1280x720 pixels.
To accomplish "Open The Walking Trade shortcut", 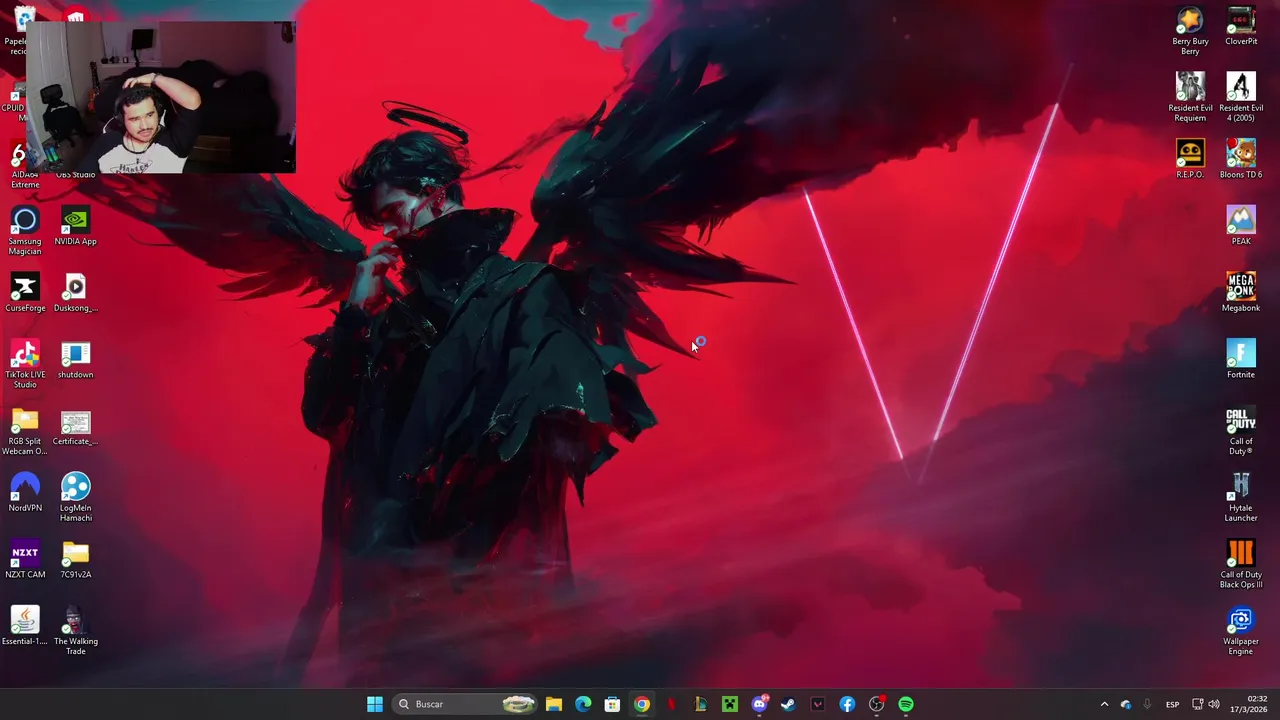I will [75, 631].
